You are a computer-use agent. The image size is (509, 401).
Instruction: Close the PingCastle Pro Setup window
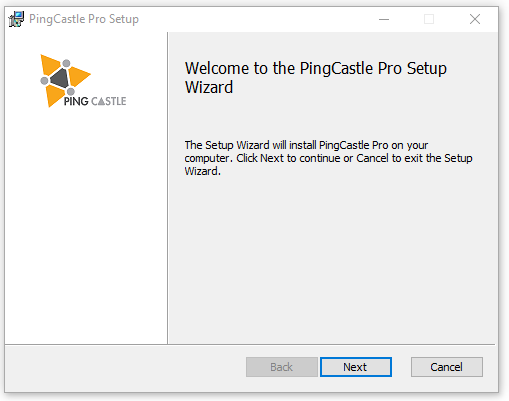[475, 19]
